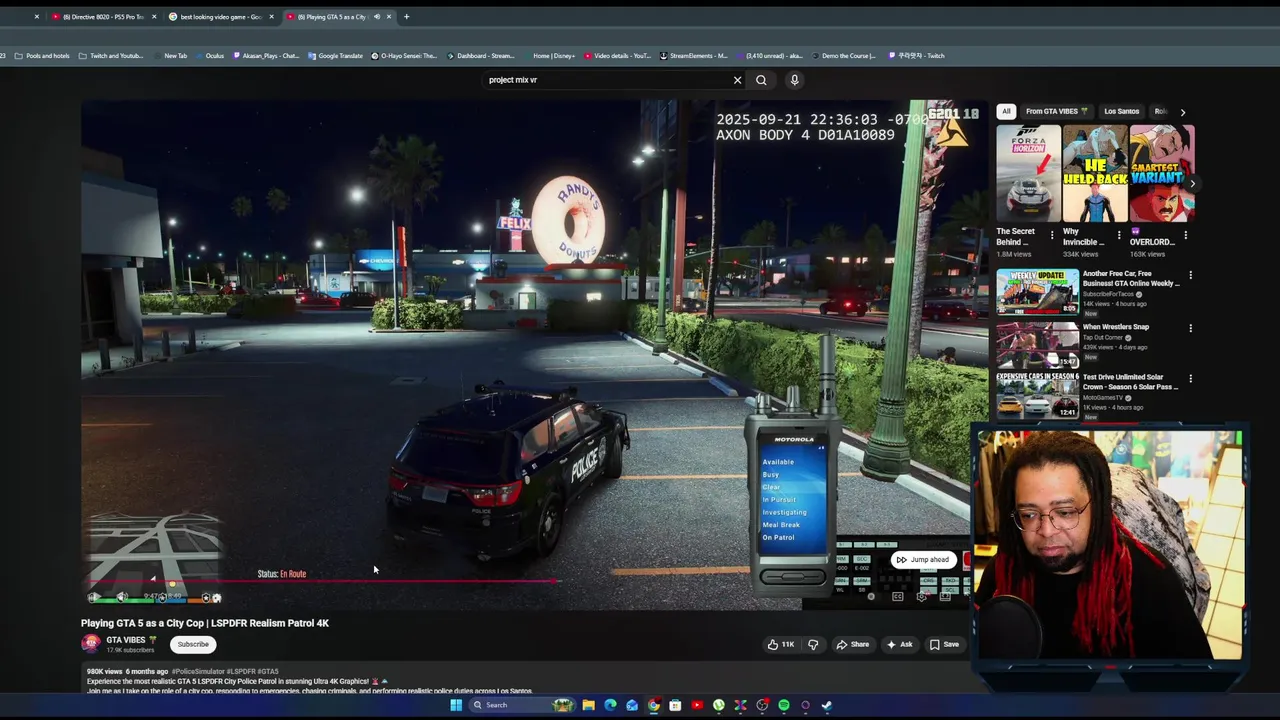Image resolution: width=1280 pixels, height=720 pixels.
Task: Start voice search with the microphone icon
Action: 794,80
